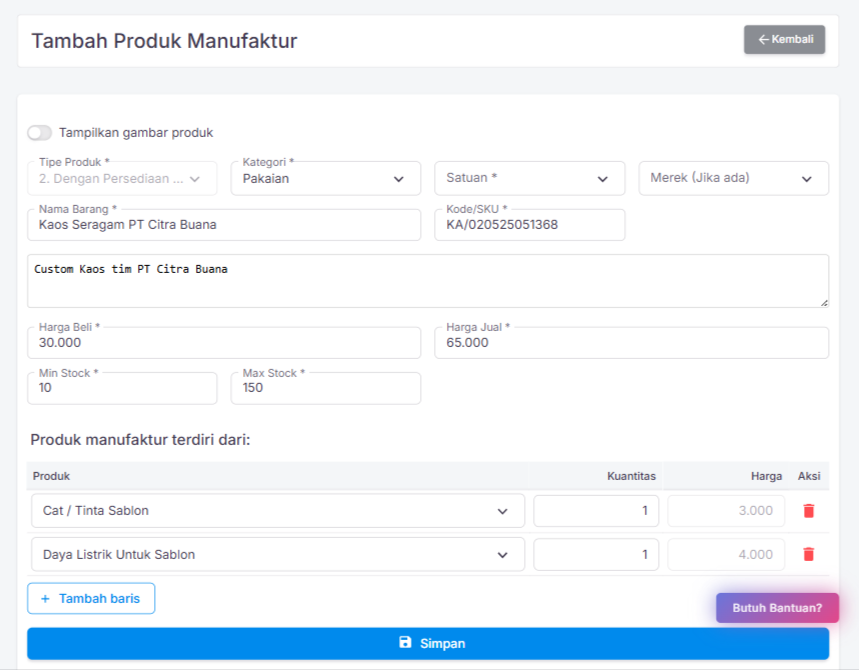
Task: Open the Kategori dropdown
Action: pyautogui.click(x=325, y=179)
